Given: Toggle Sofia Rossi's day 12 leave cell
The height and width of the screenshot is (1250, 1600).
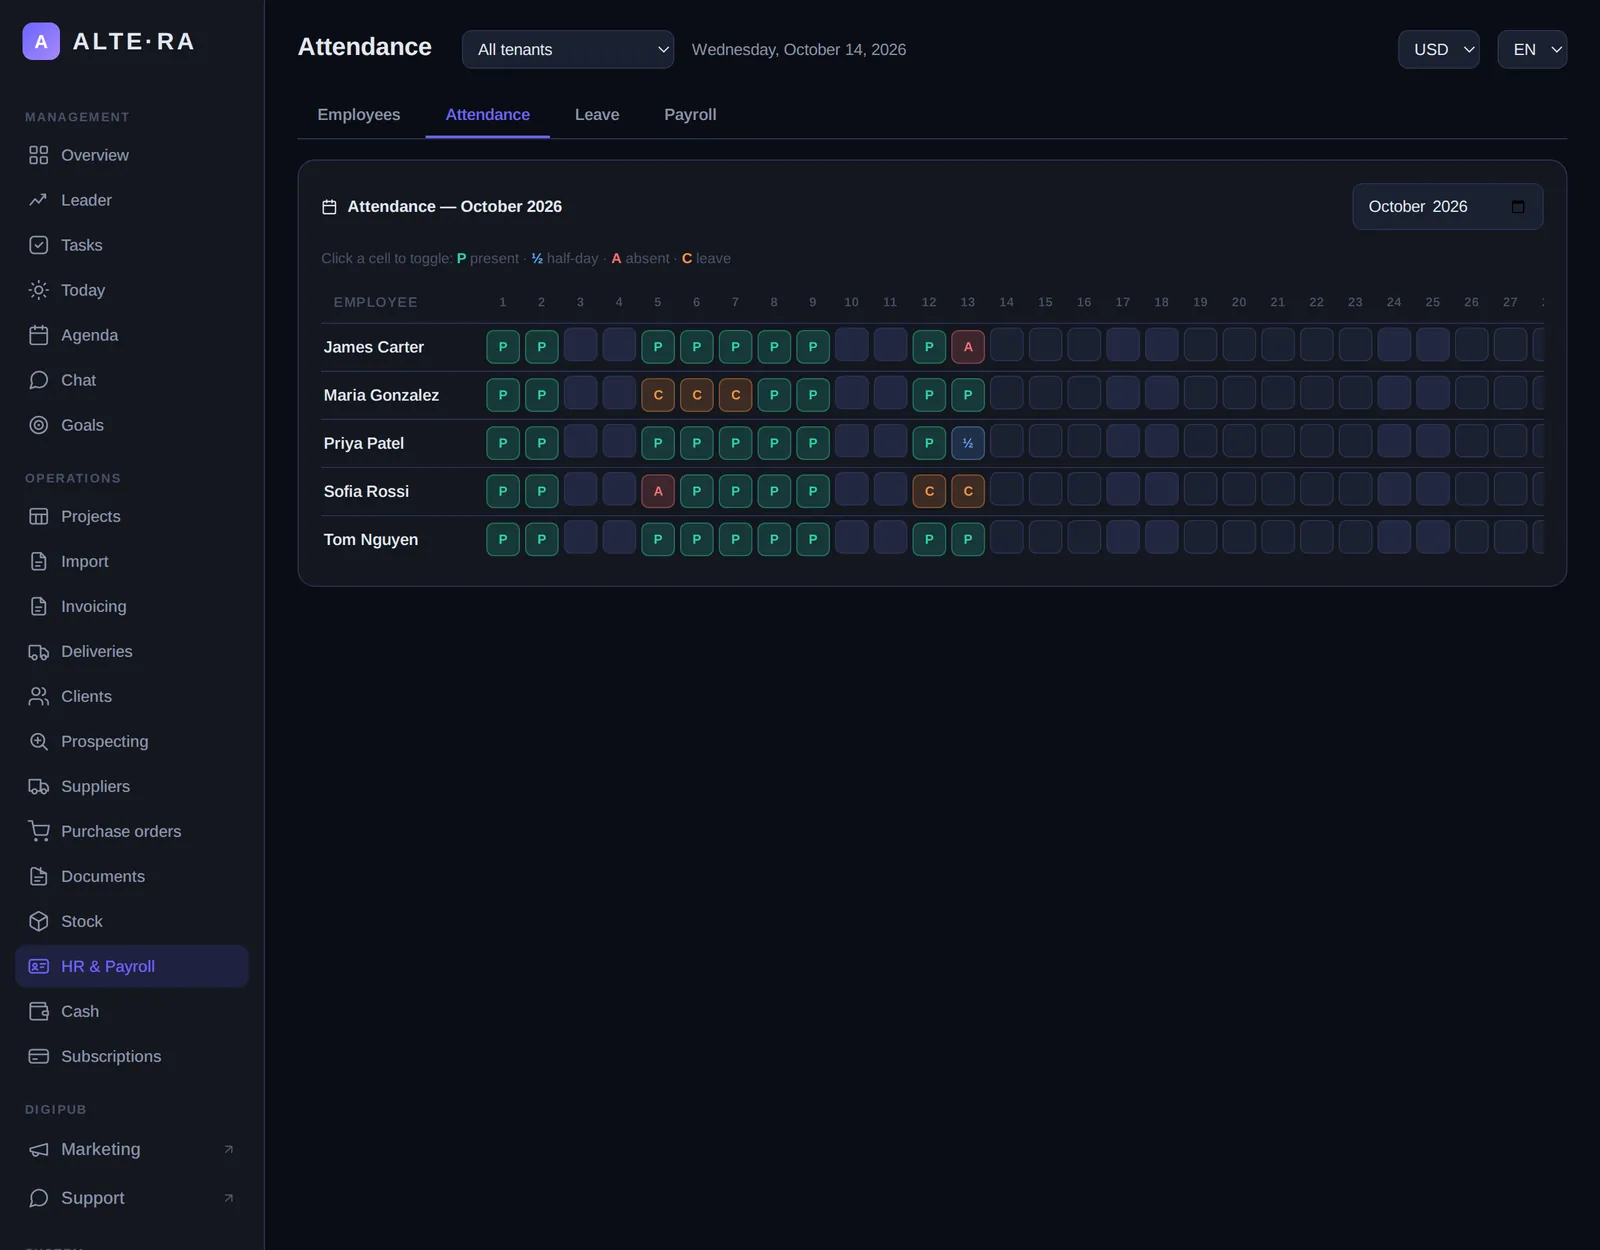Looking at the screenshot, I should click(x=929, y=491).
